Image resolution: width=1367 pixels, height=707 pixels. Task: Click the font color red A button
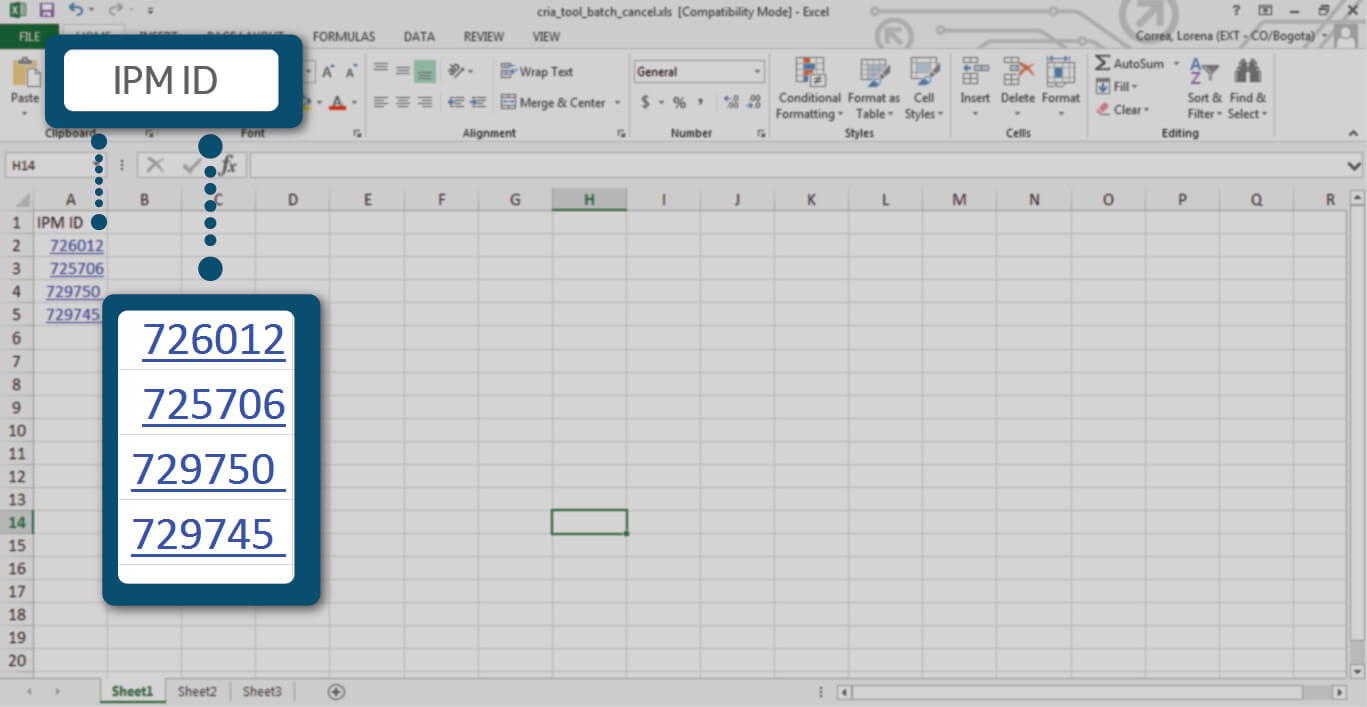pos(338,102)
